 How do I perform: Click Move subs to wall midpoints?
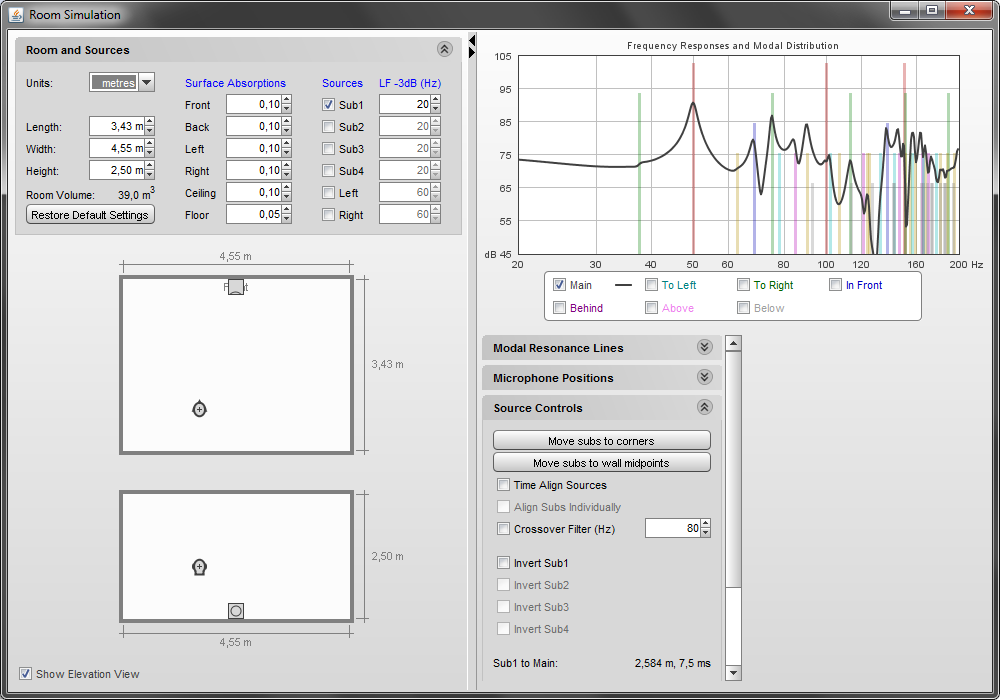(x=601, y=463)
